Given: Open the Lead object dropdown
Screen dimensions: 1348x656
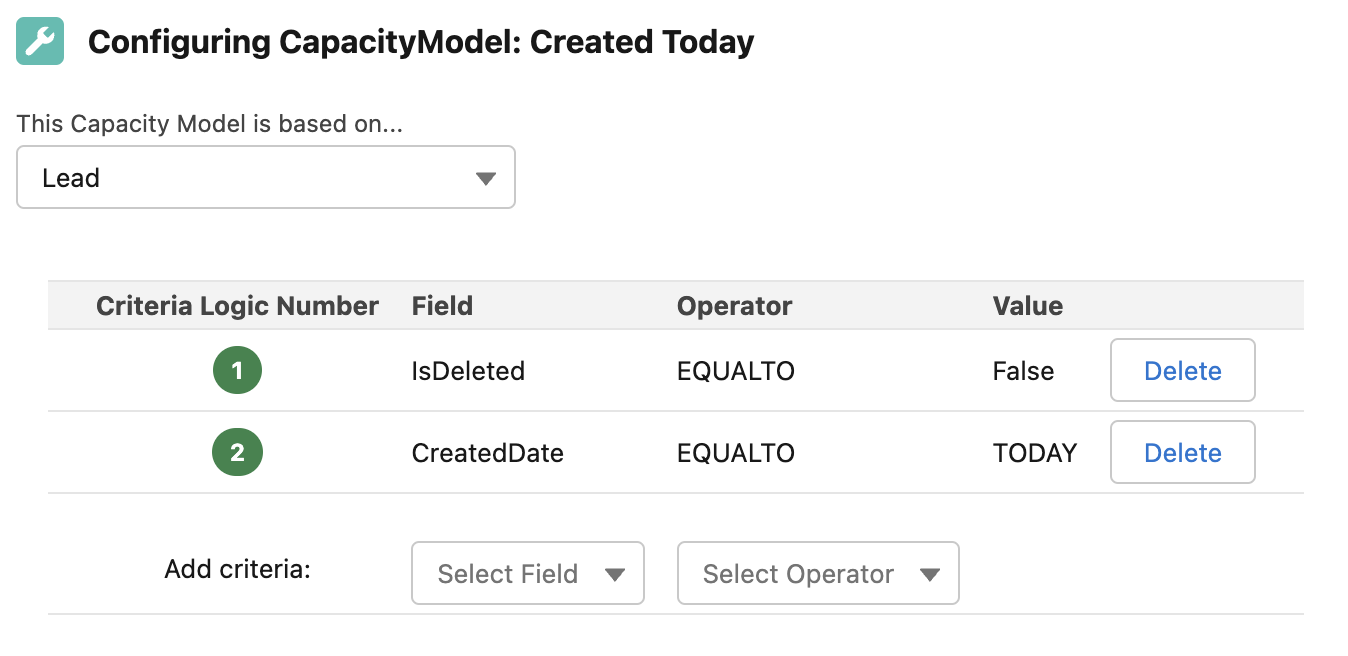Looking at the screenshot, I should [x=266, y=177].
